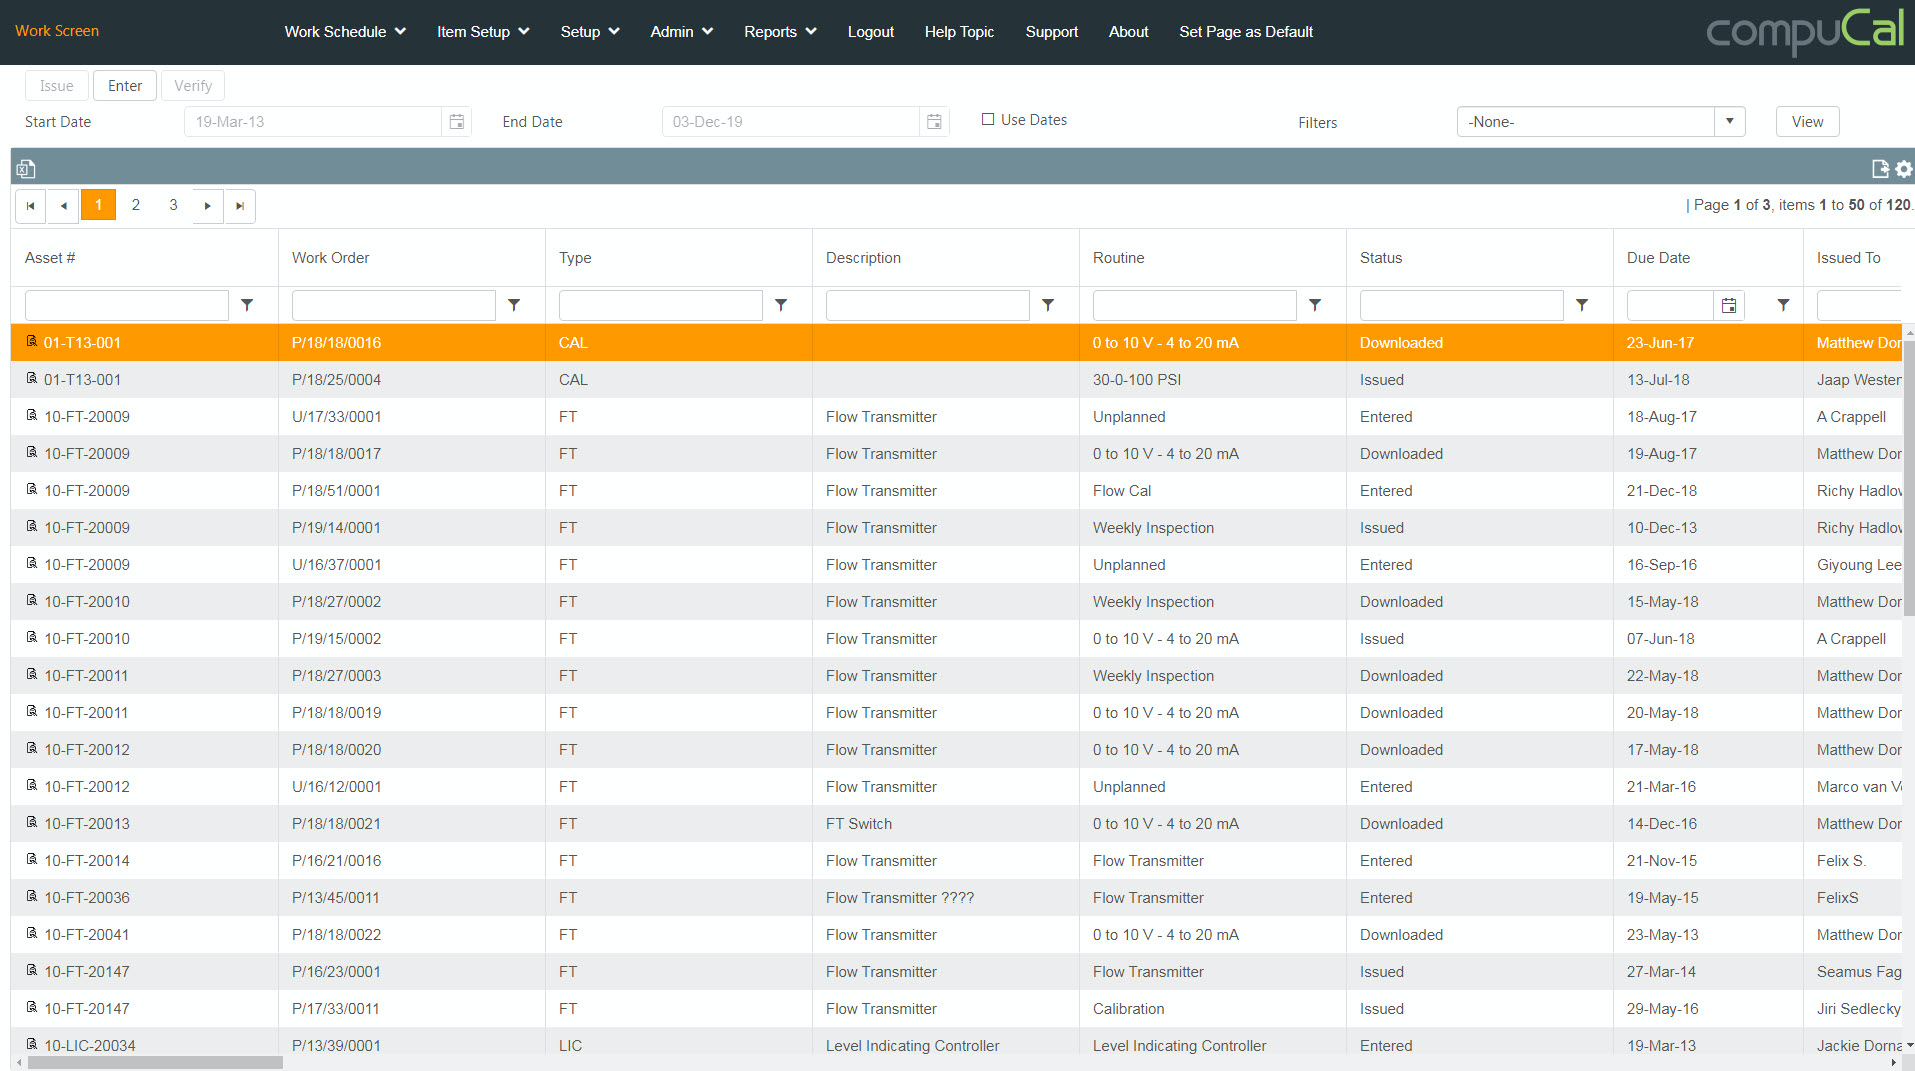Image resolution: width=1915 pixels, height=1071 pixels.
Task: Open Help Topic menu item
Action: point(959,32)
